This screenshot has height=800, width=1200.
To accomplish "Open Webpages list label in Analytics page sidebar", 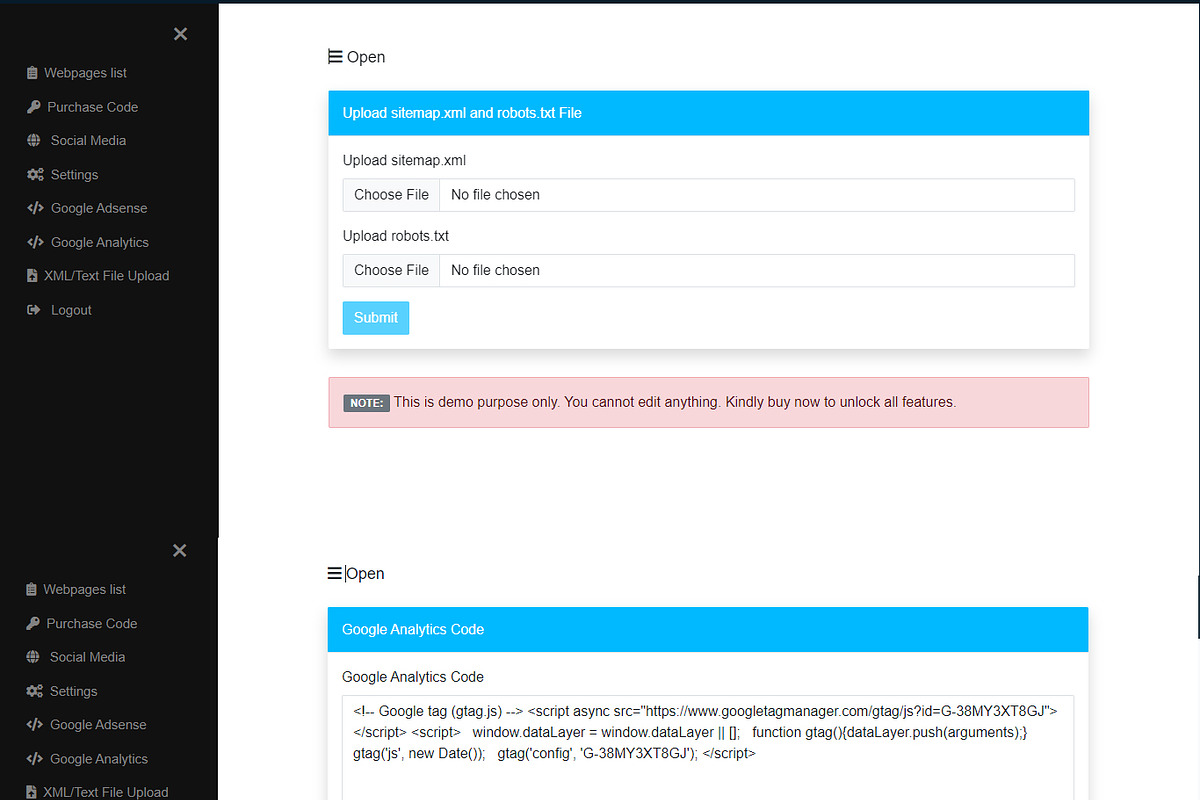I will (x=84, y=589).
